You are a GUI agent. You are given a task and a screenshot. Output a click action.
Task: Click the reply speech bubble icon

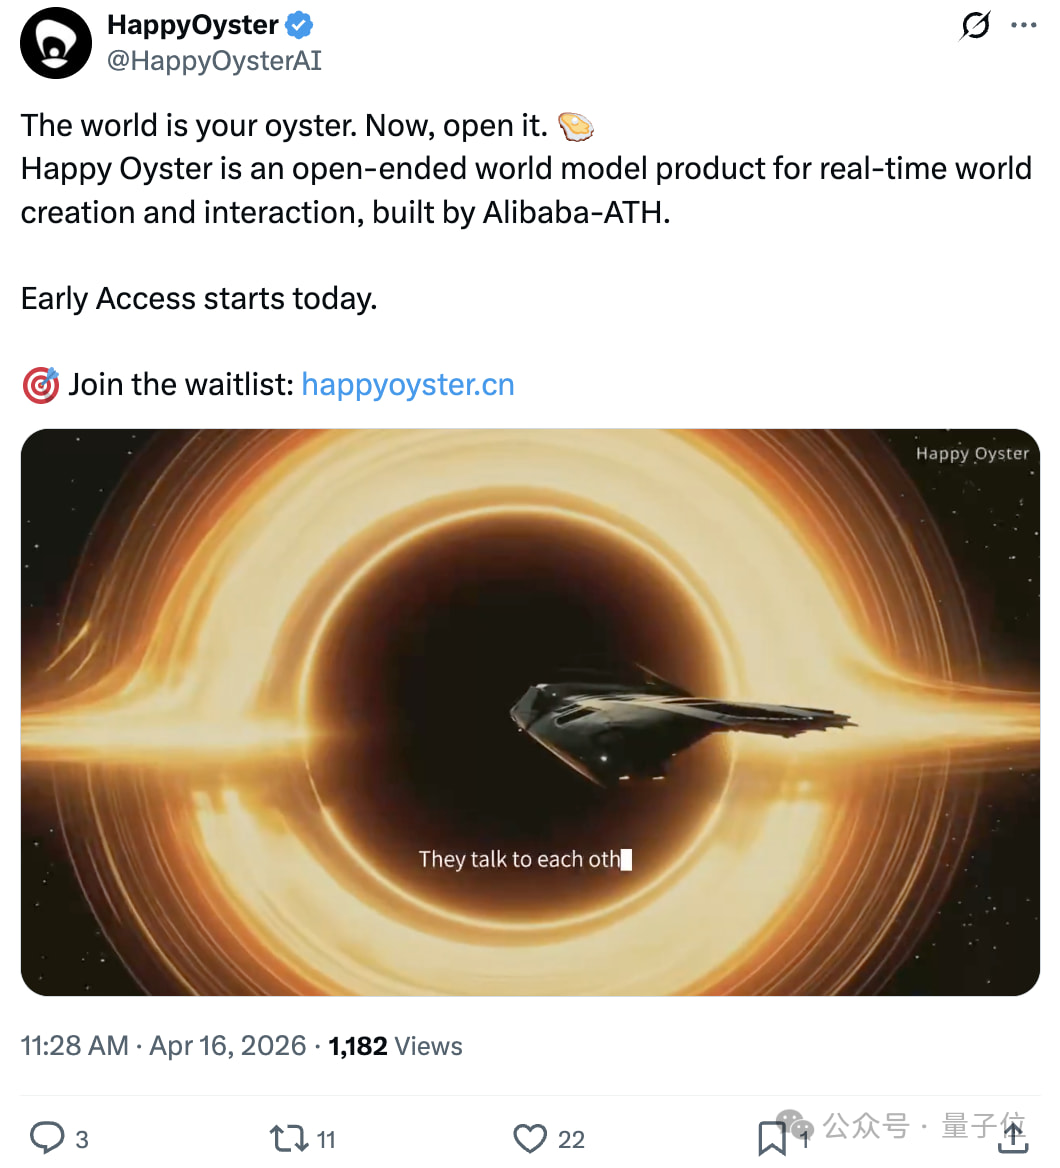[x=47, y=1138]
